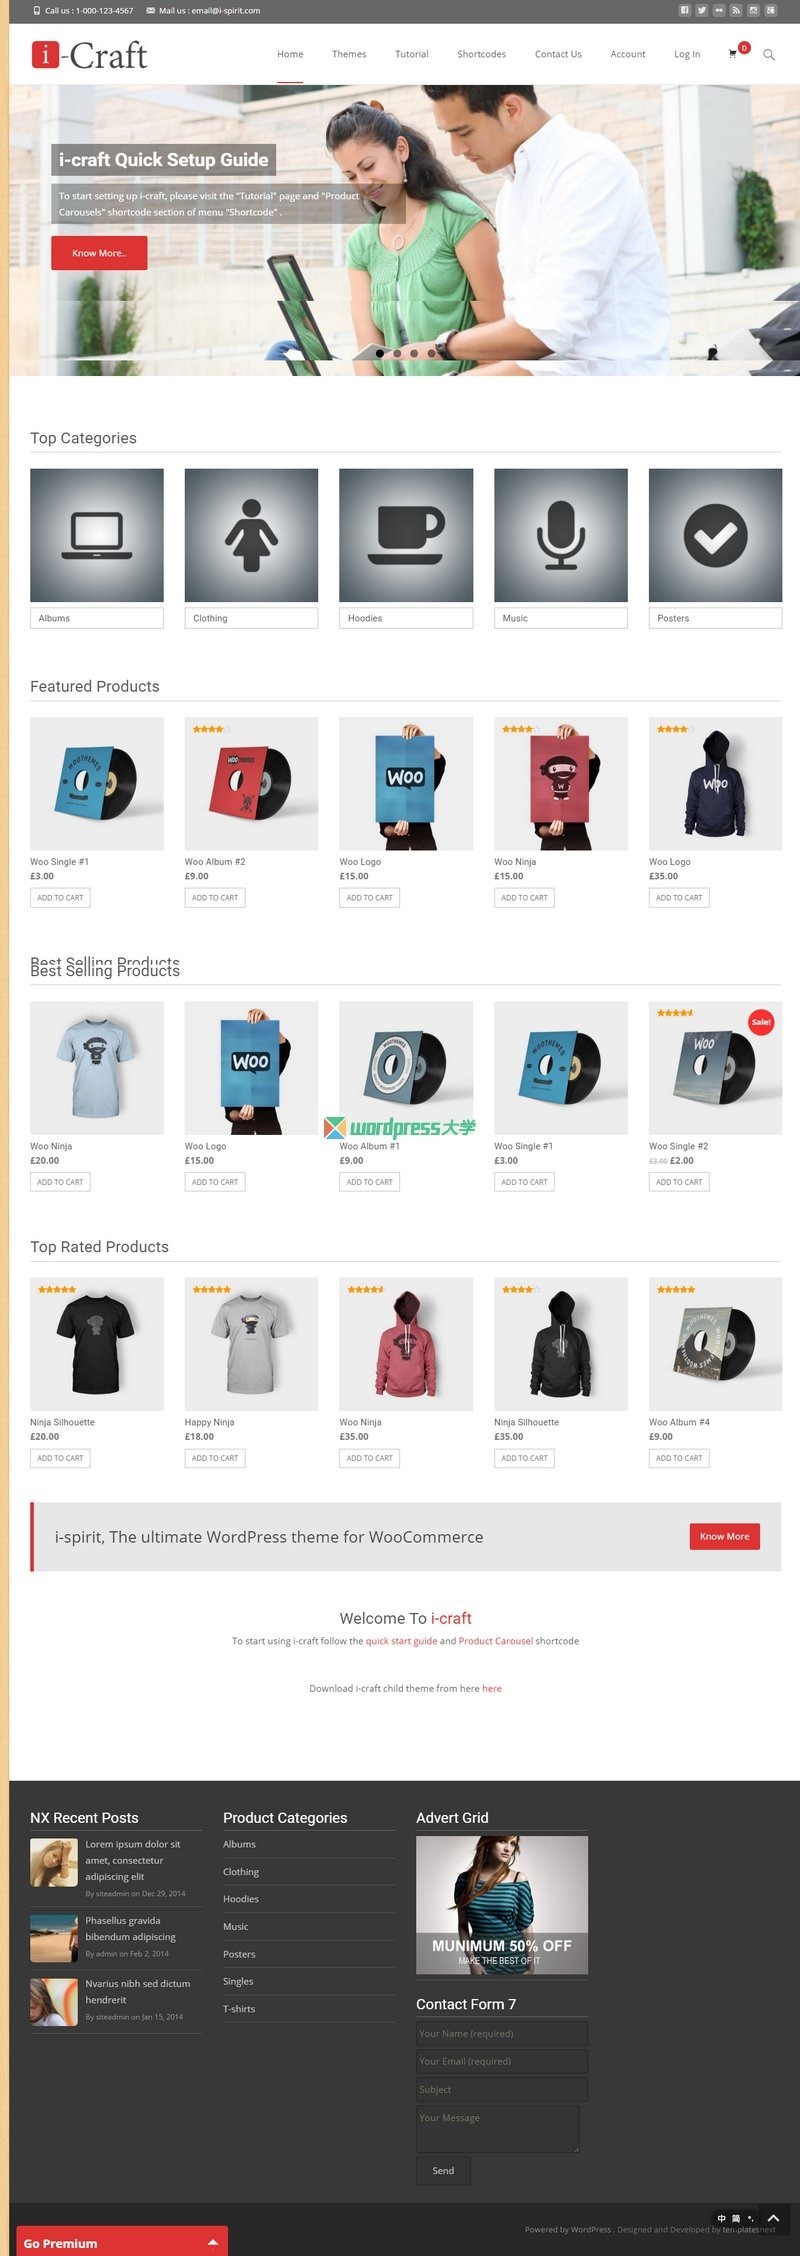Viewport: 800px width, 2256px height.
Task: Open the Twitter icon in top bar
Action: [x=702, y=10]
